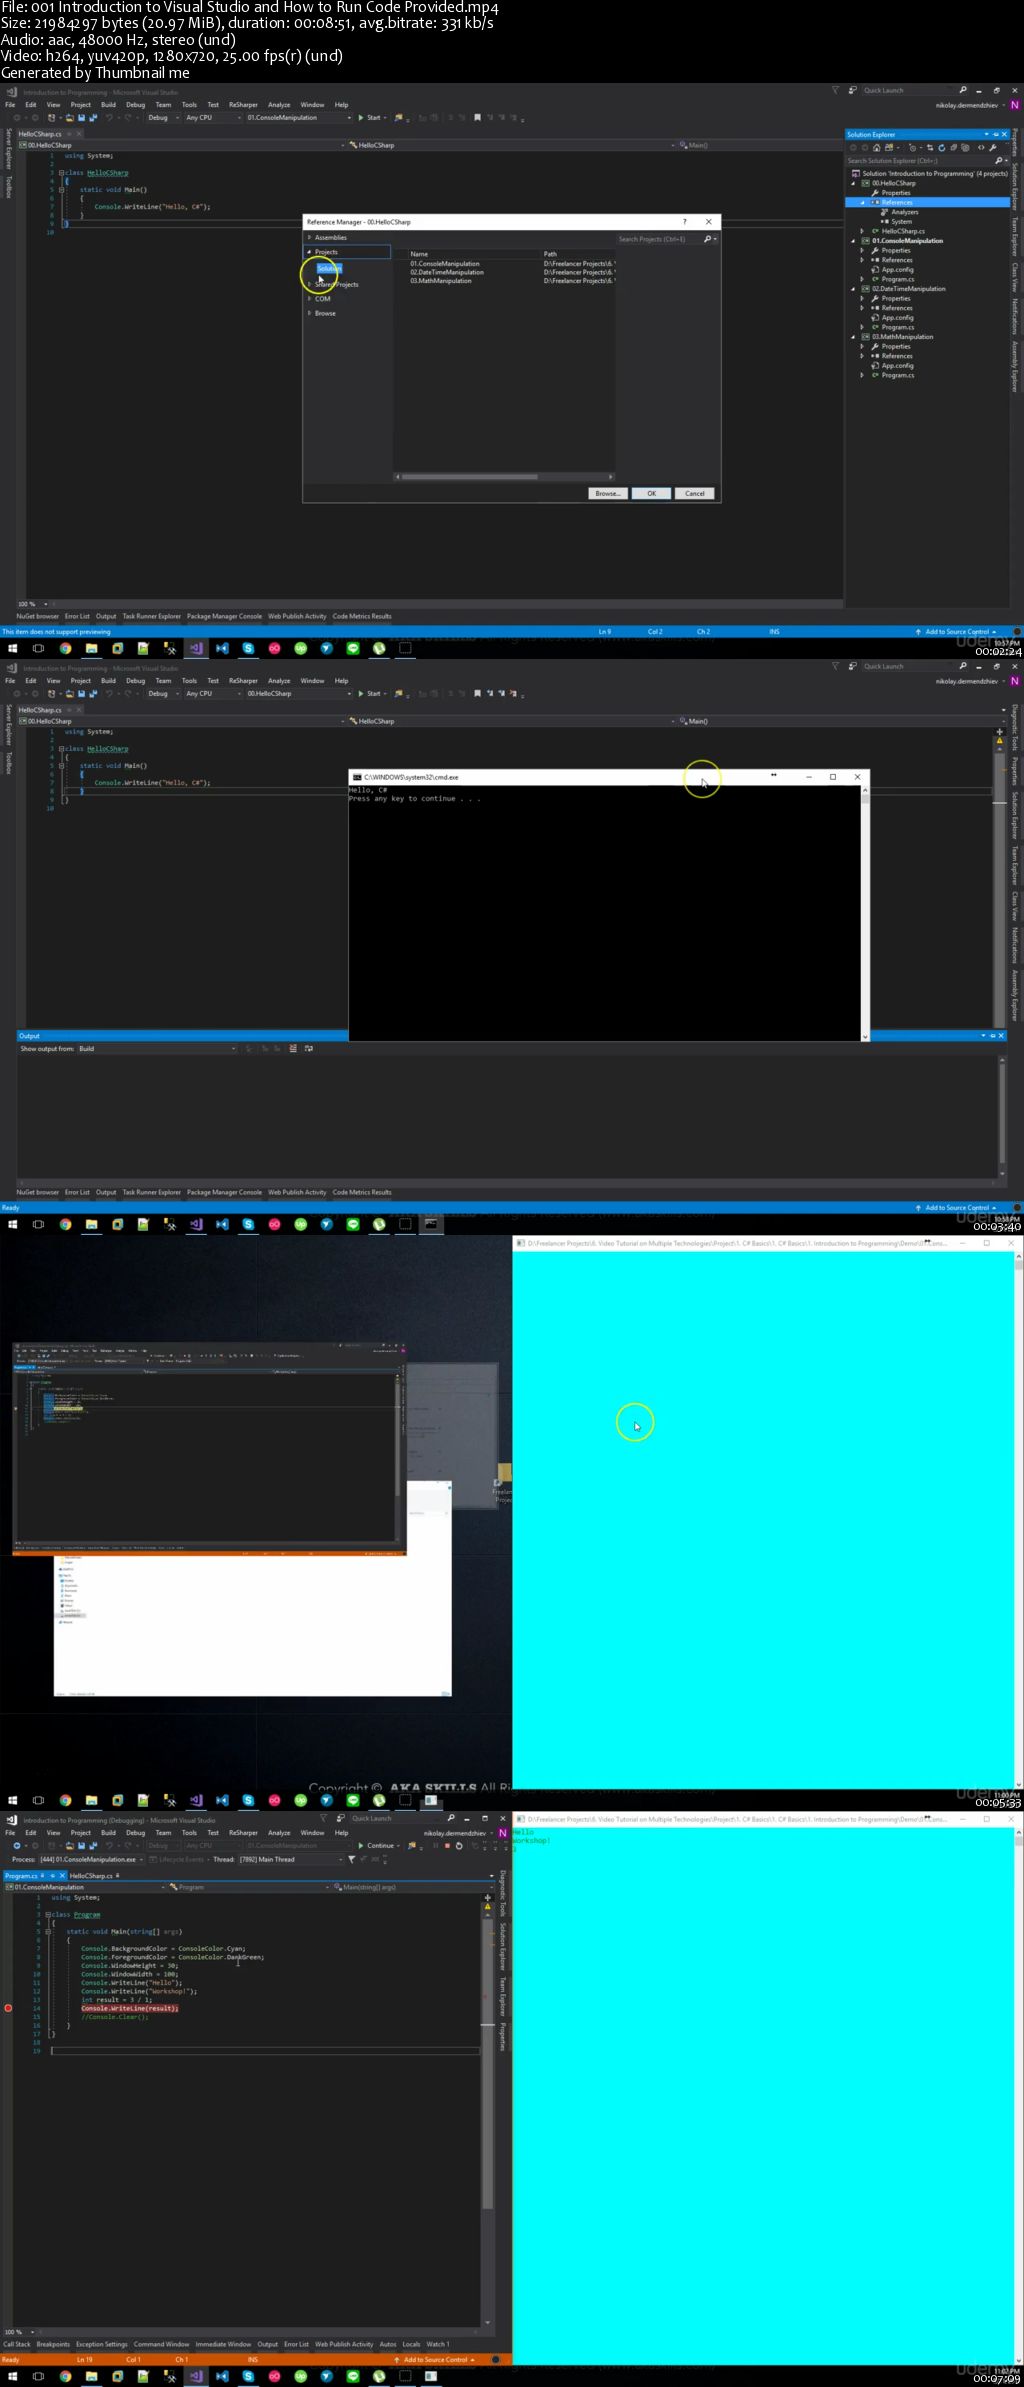Viewport: 1024px width, 2387px height.
Task: Open the Locals tab
Action: (x=411, y=2344)
